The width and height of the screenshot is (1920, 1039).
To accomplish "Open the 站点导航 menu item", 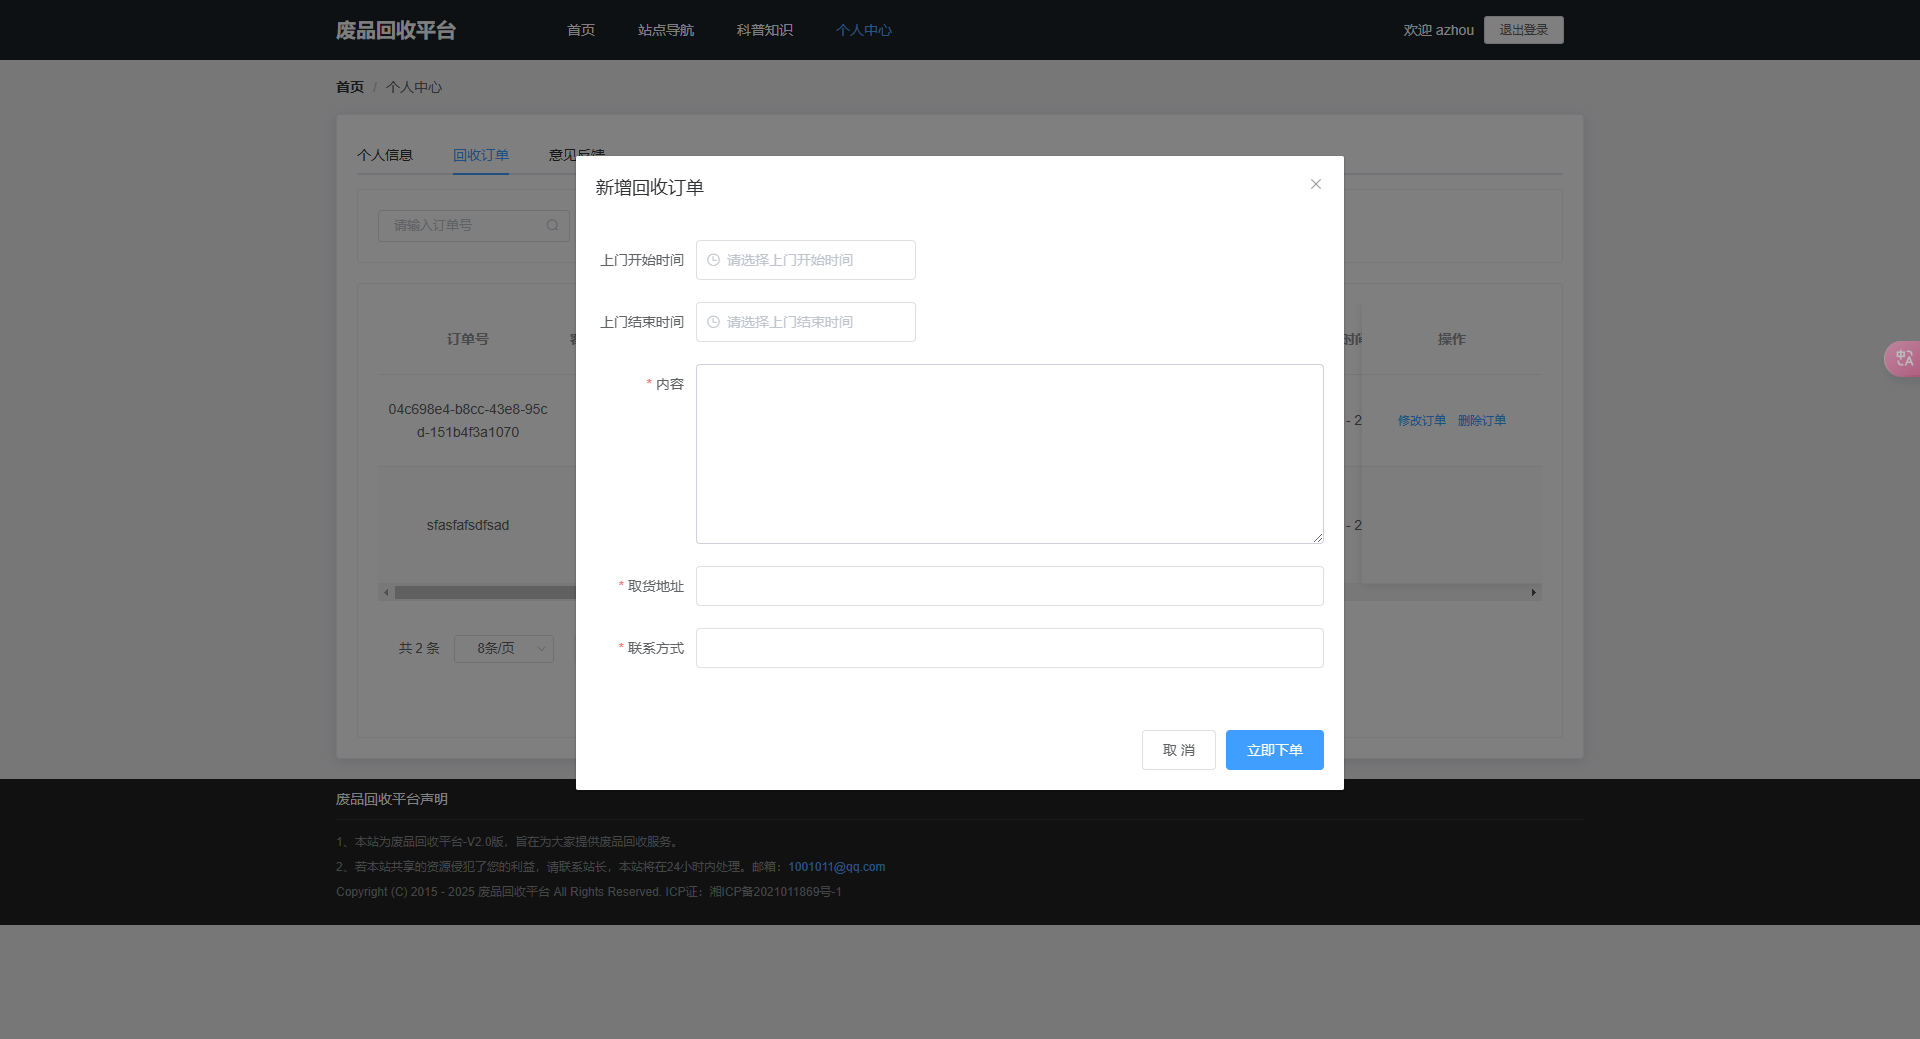I will [666, 30].
